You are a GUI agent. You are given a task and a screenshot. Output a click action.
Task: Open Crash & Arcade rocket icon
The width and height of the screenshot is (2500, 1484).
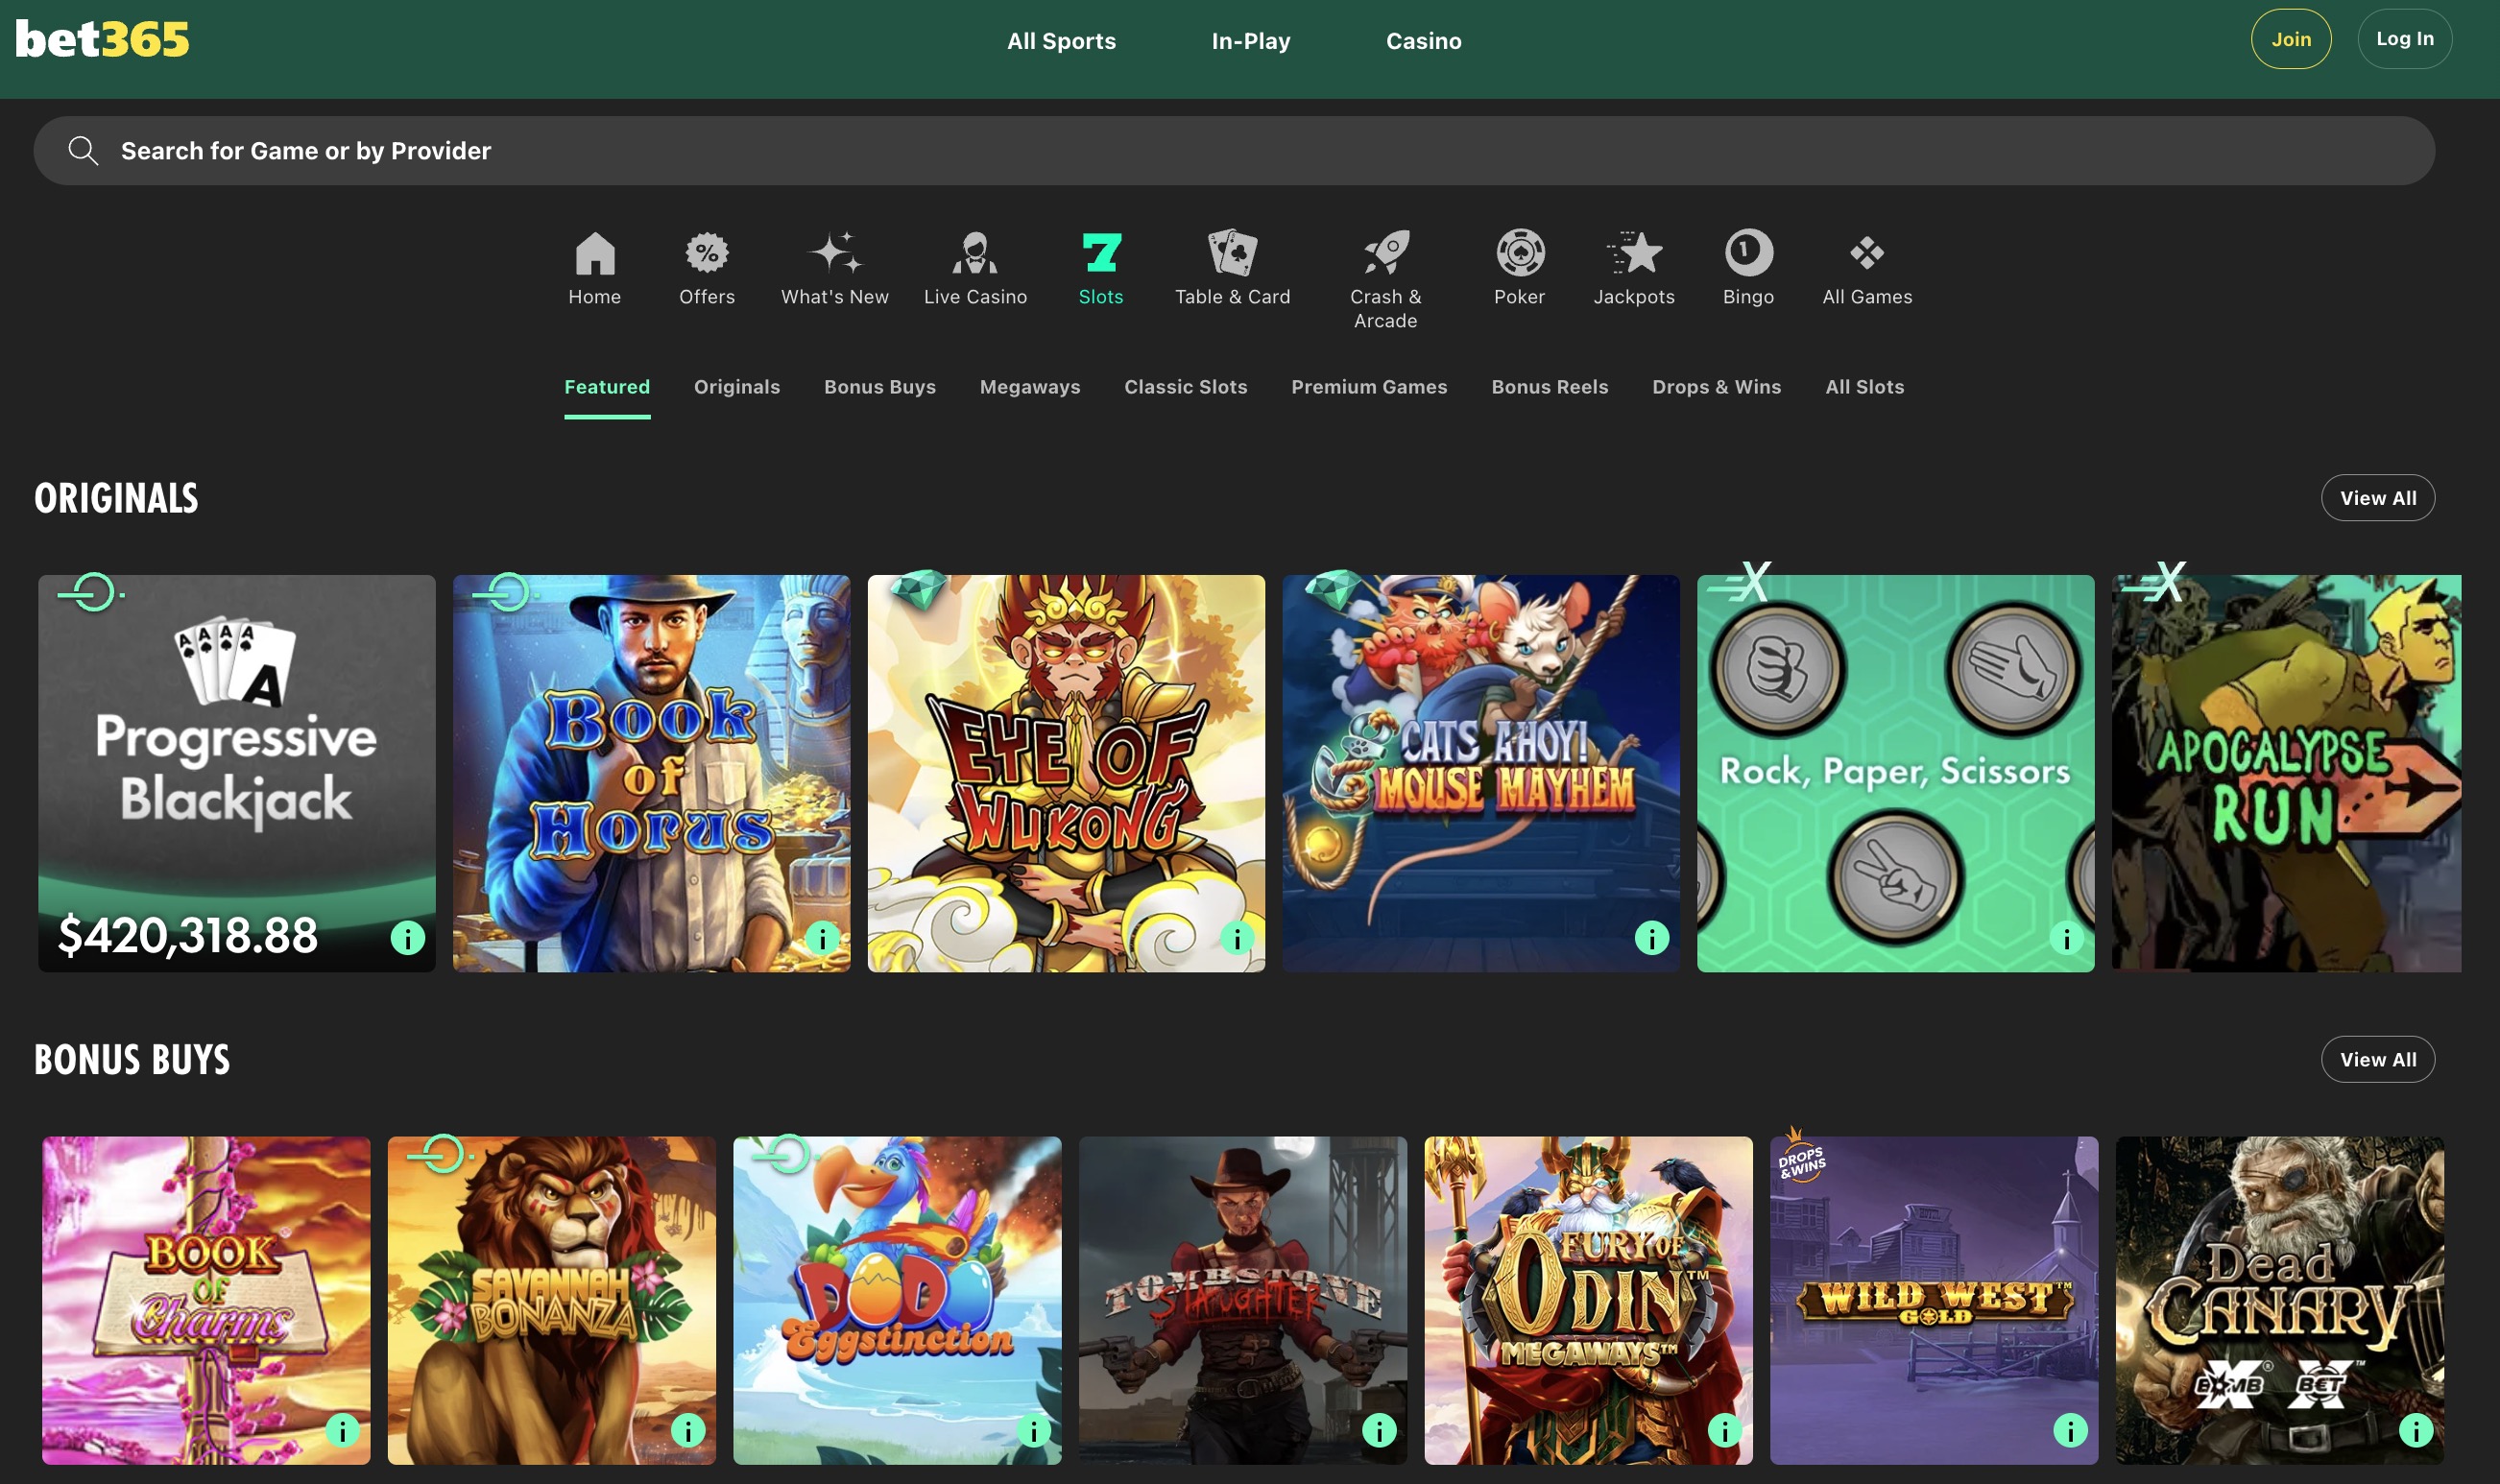pos(1386,253)
